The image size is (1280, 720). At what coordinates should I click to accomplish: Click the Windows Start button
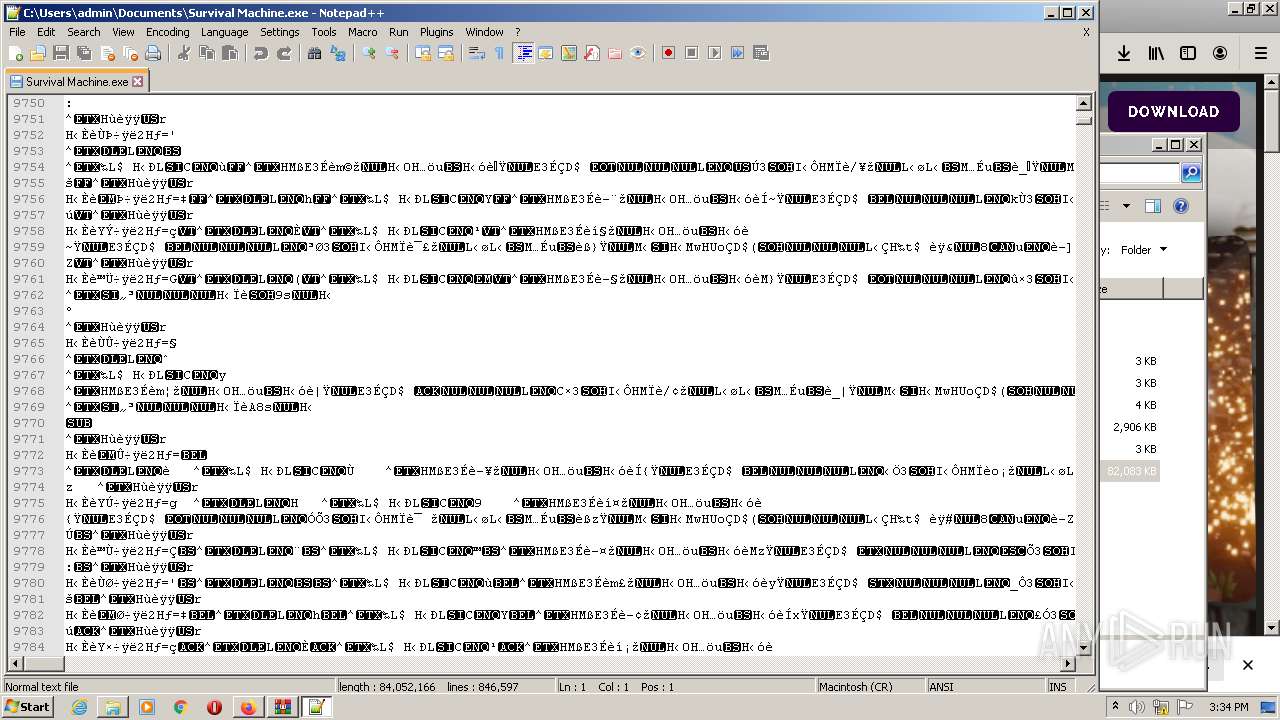(x=27, y=707)
